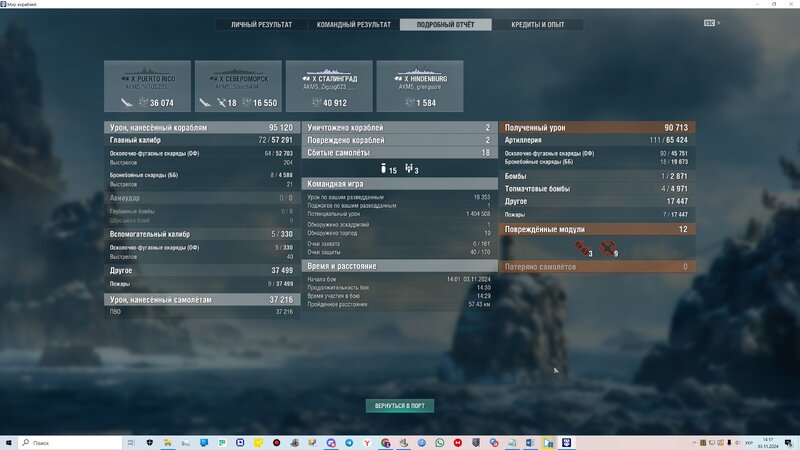This screenshot has width=800, height=450.
Task: Open the taskbar clock and date
Action: click(x=768, y=442)
